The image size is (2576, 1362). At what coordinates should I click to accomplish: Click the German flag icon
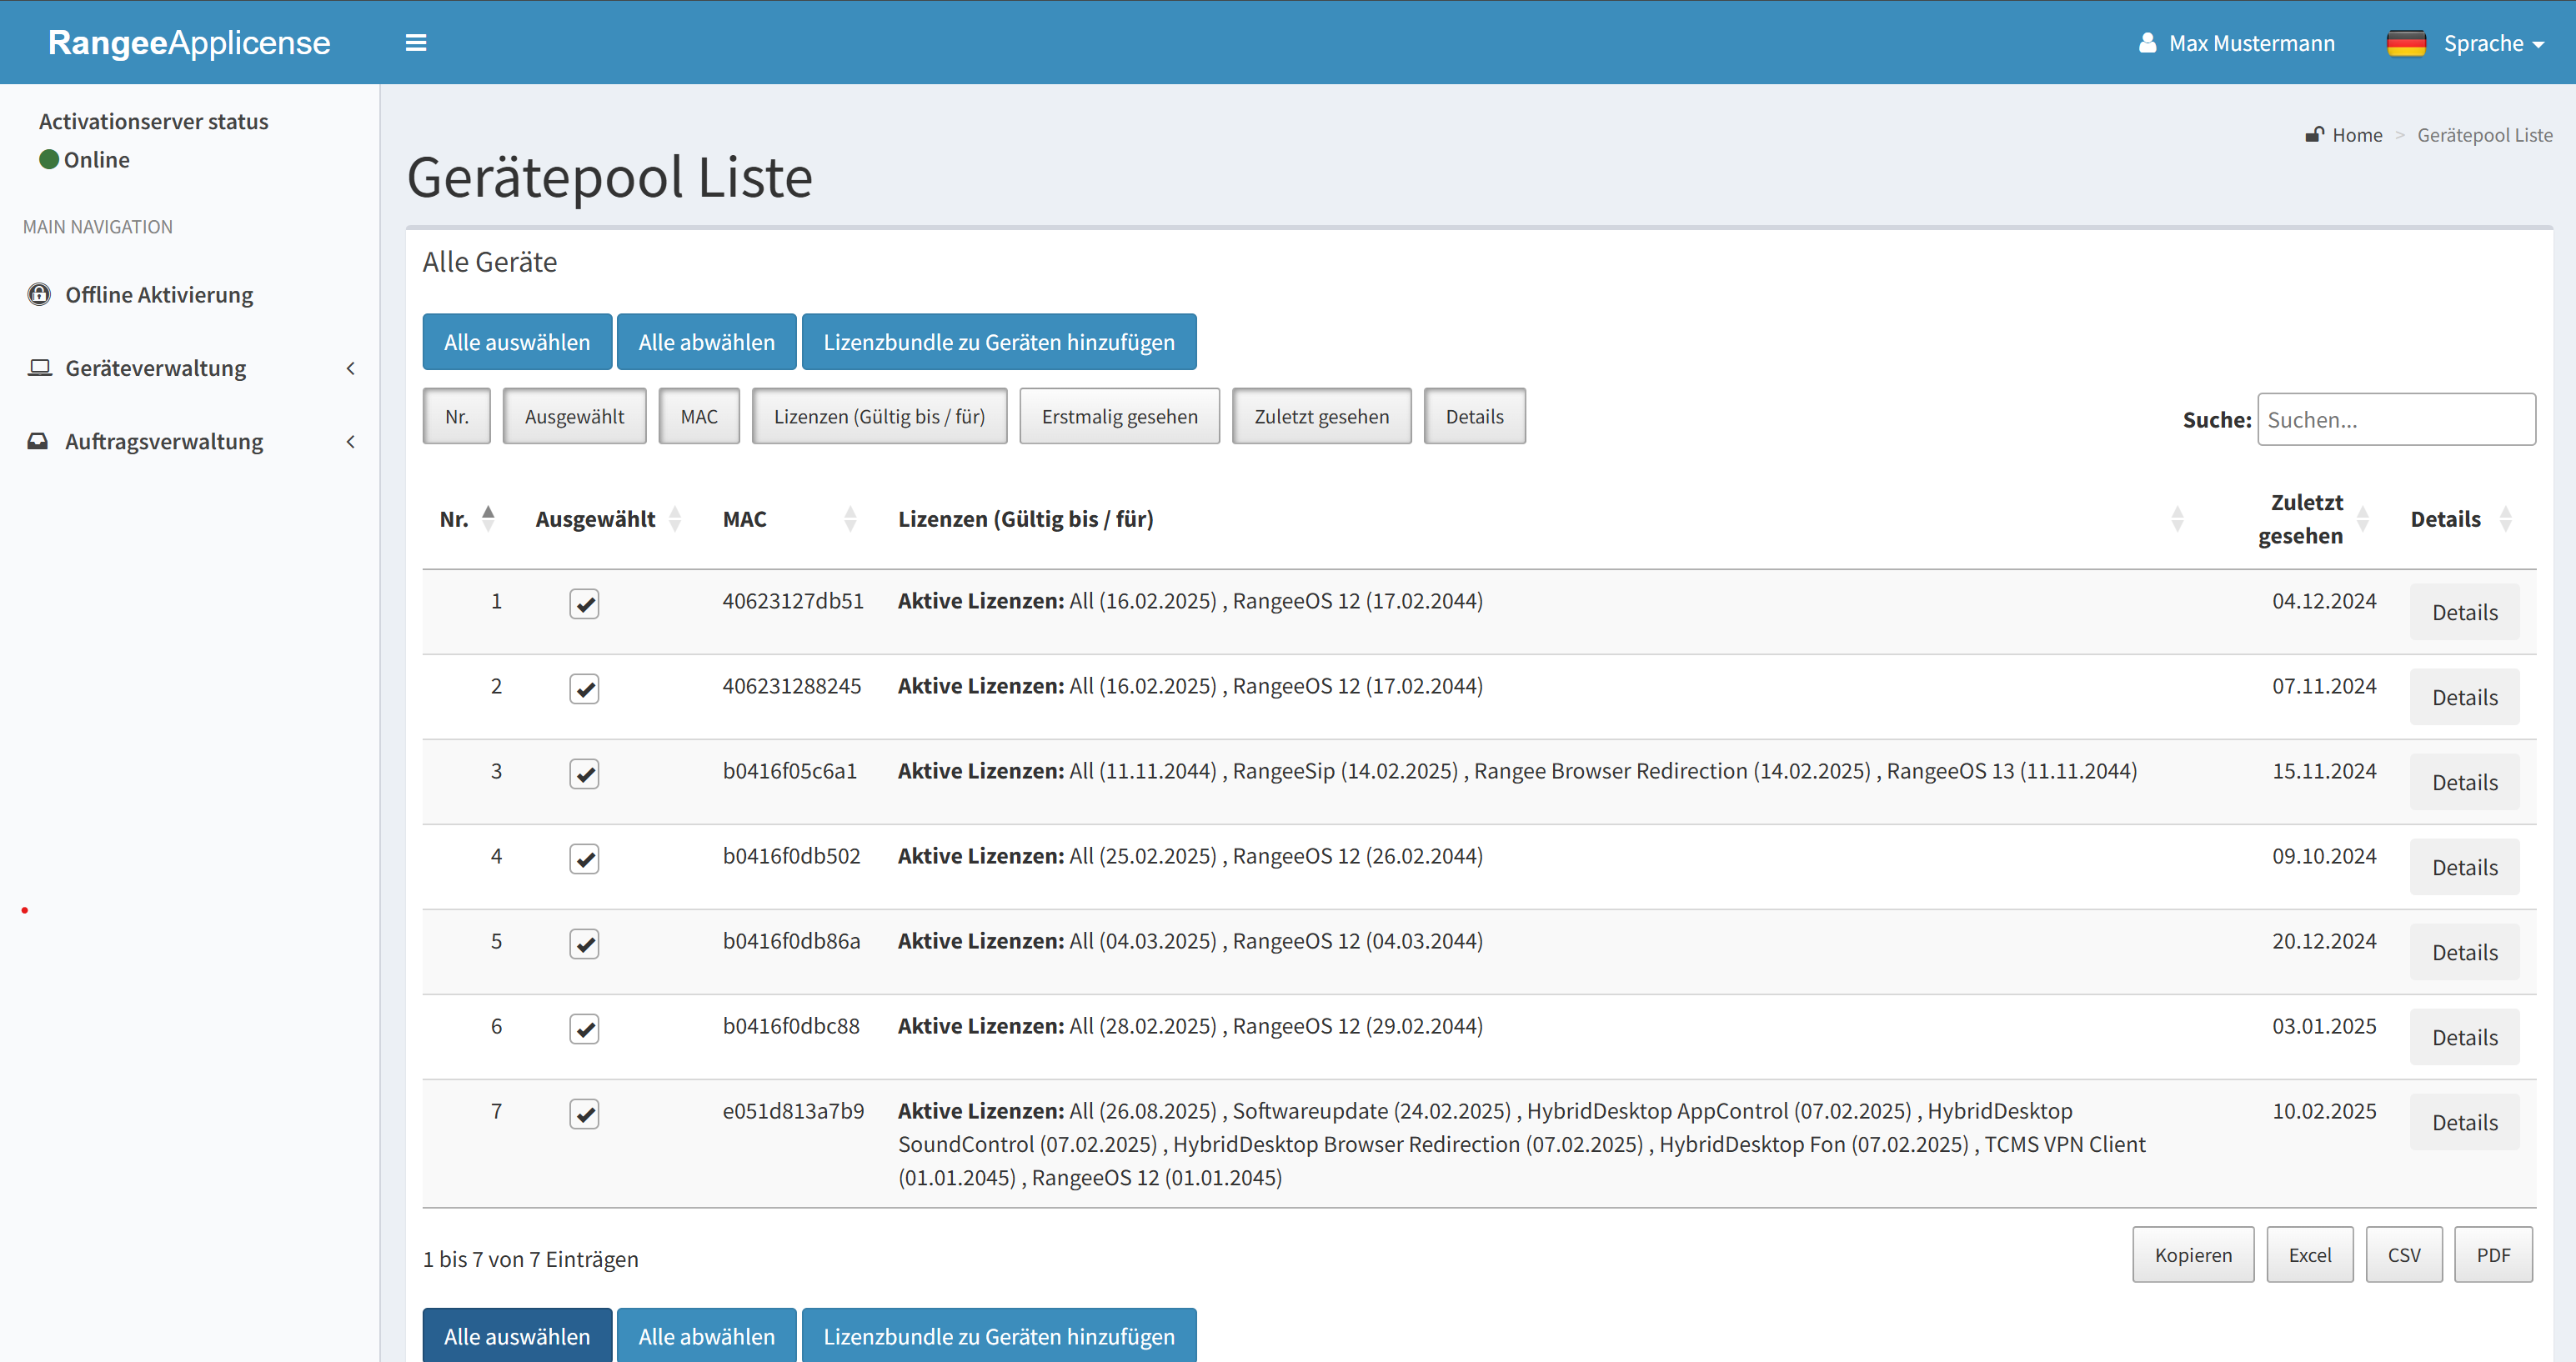(x=2406, y=43)
